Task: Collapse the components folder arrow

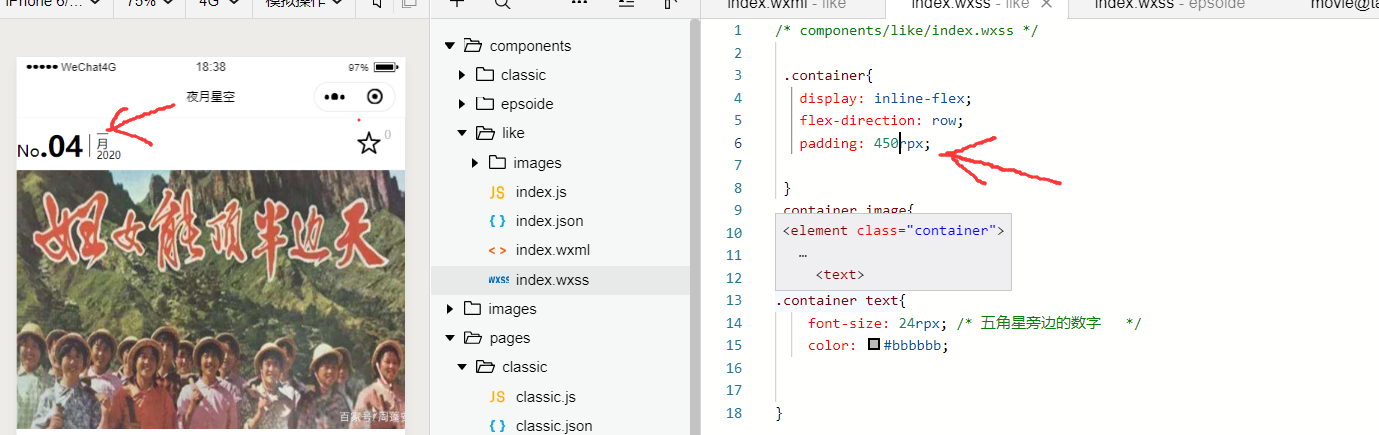Action: 449,46
